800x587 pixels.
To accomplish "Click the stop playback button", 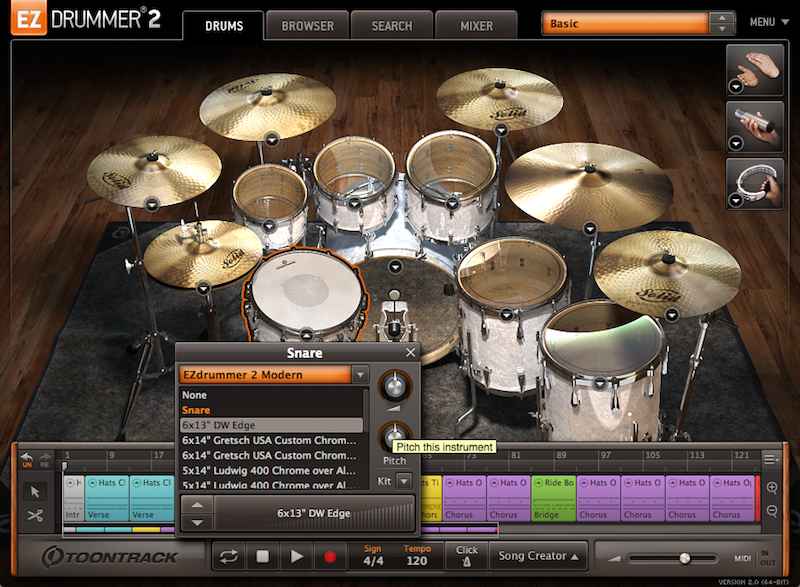I will pos(262,556).
